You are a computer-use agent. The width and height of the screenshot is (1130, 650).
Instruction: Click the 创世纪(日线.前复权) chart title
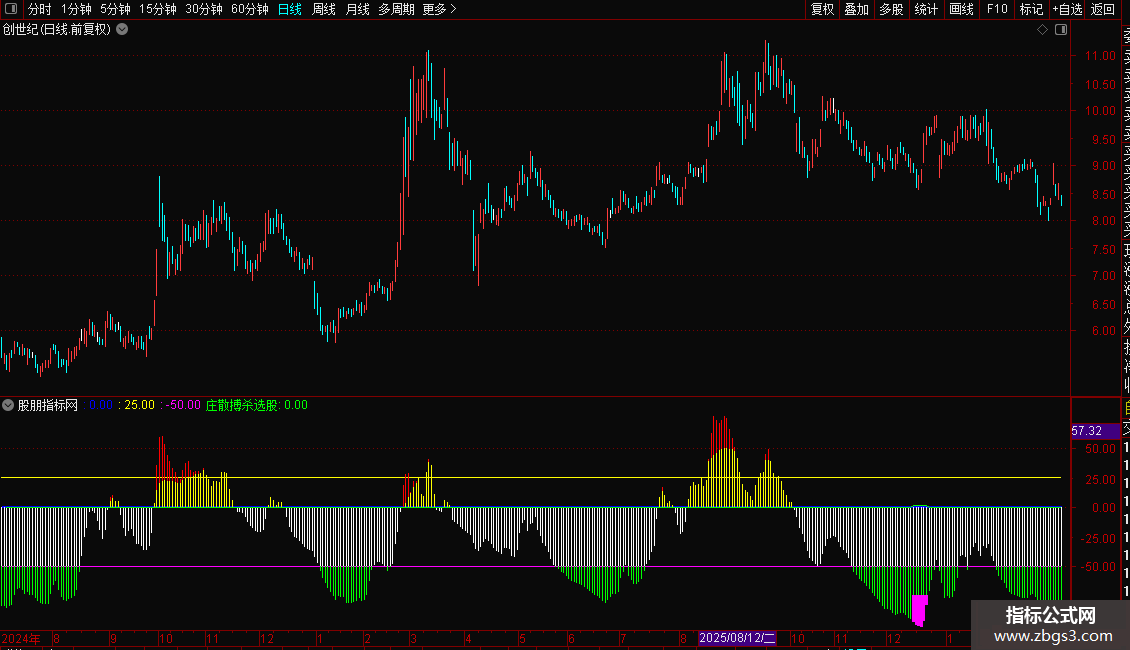pos(57,30)
